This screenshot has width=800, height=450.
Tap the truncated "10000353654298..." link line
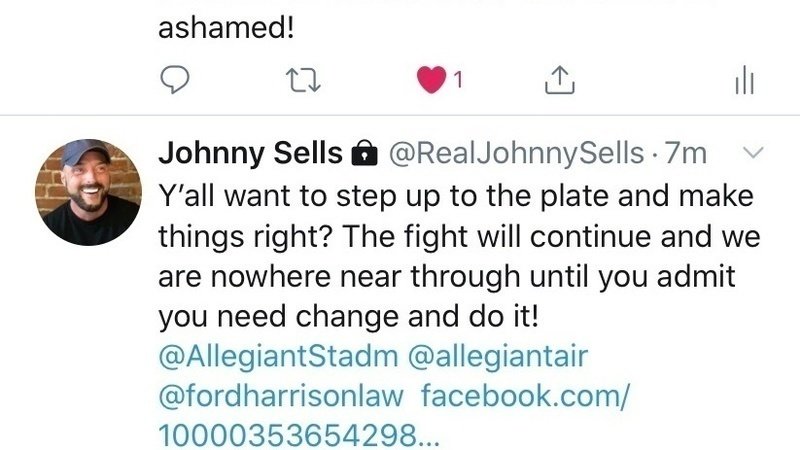coord(298,436)
